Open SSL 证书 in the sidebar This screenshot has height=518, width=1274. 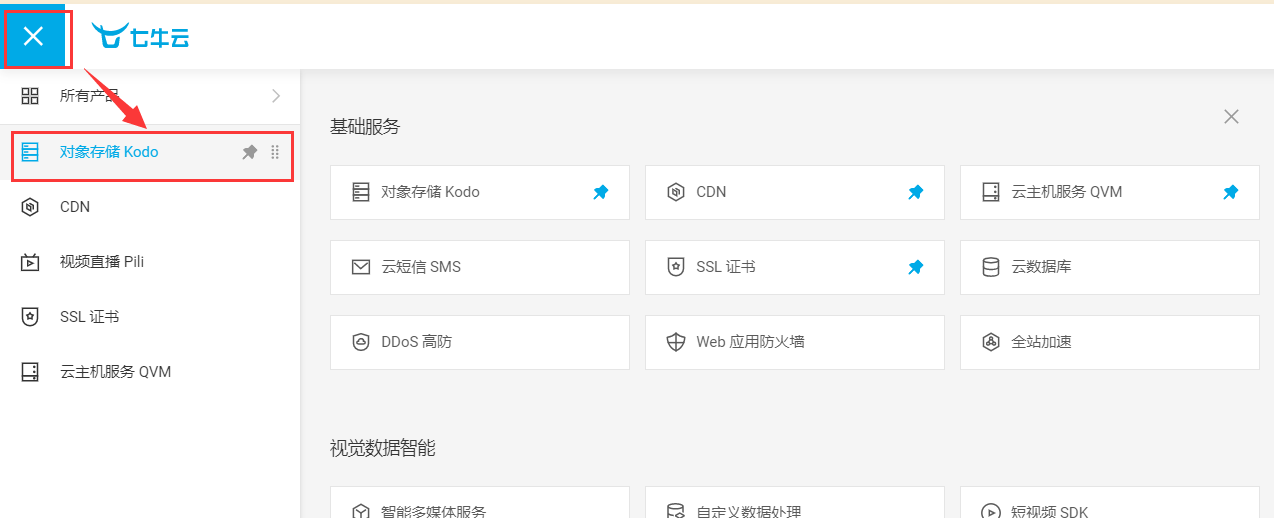[150, 317]
